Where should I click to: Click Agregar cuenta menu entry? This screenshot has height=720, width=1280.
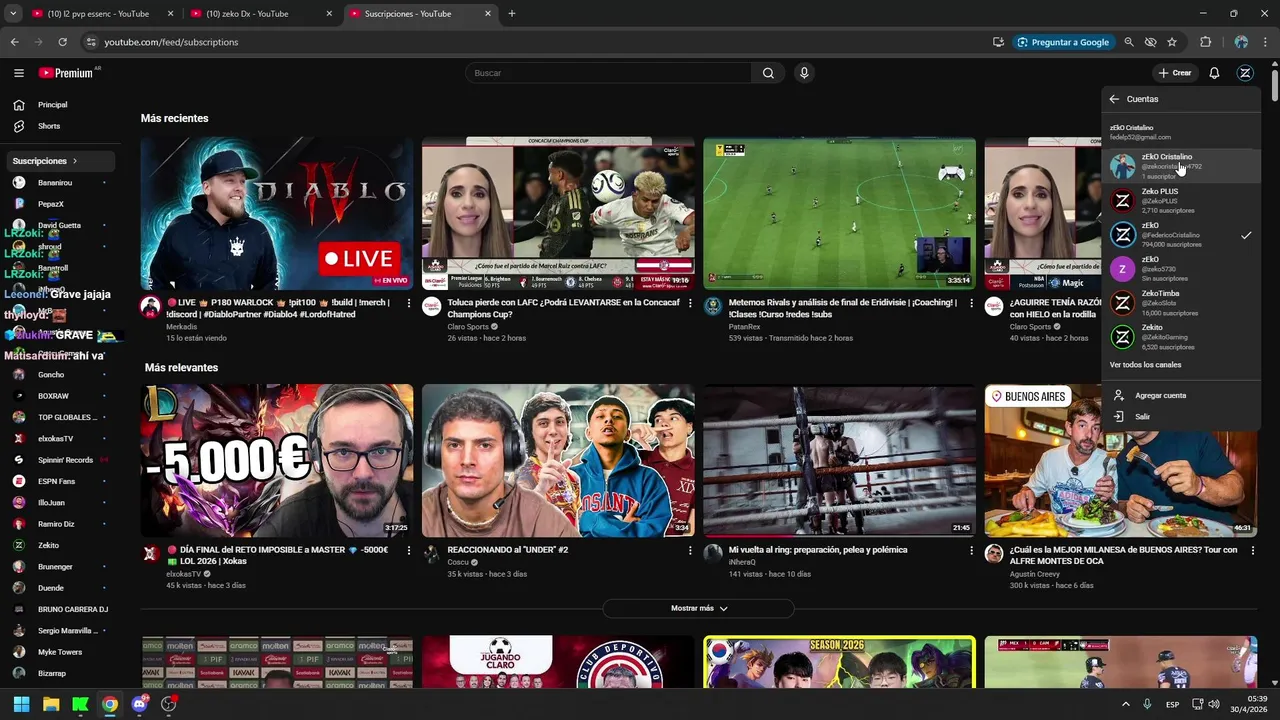point(1180,395)
